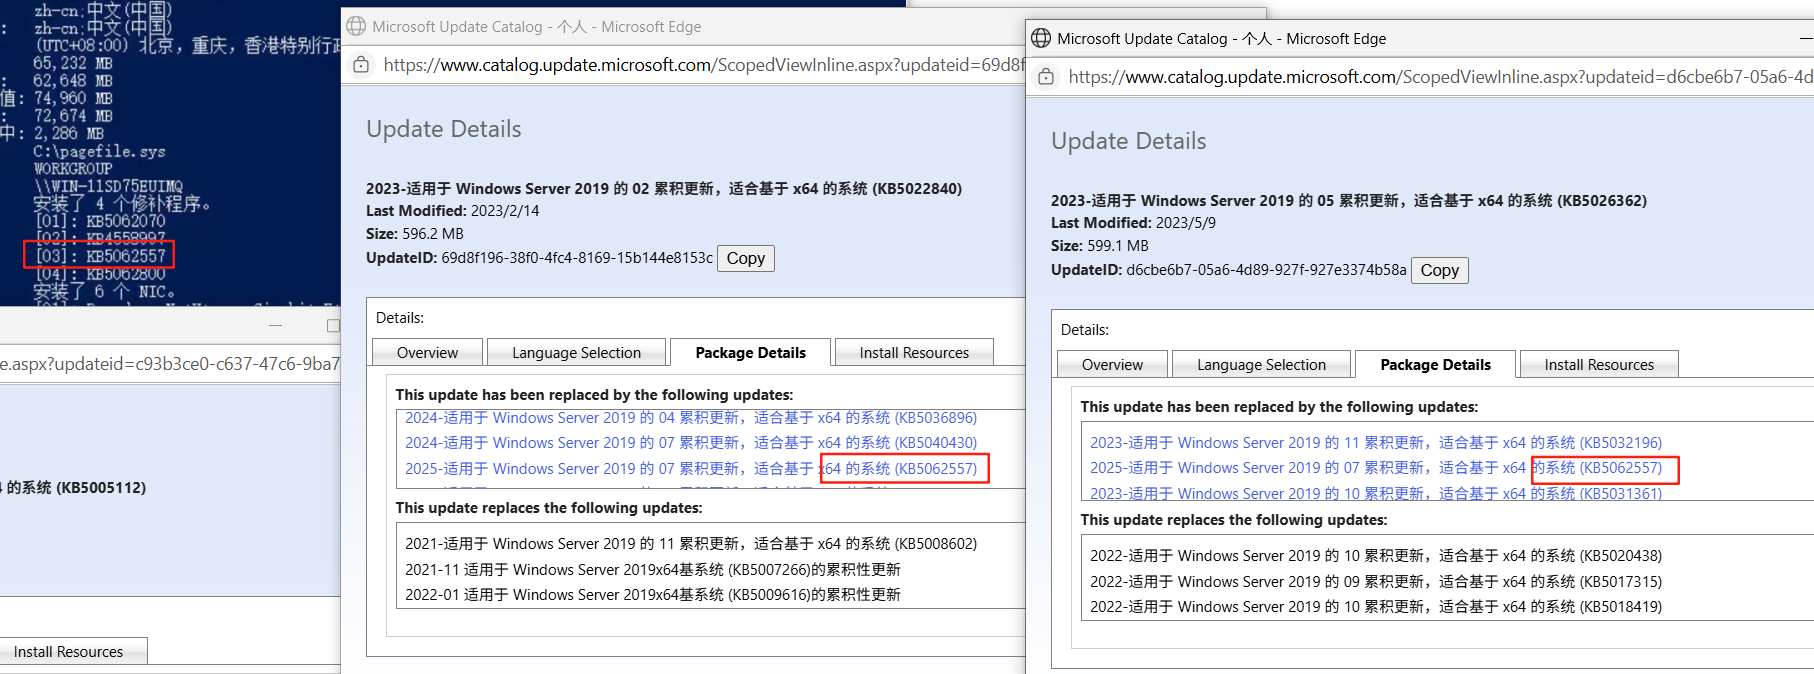Image resolution: width=1814 pixels, height=674 pixels.
Task: Copy UpdateID for KB5022840
Action: pyautogui.click(x=746, y=258)
